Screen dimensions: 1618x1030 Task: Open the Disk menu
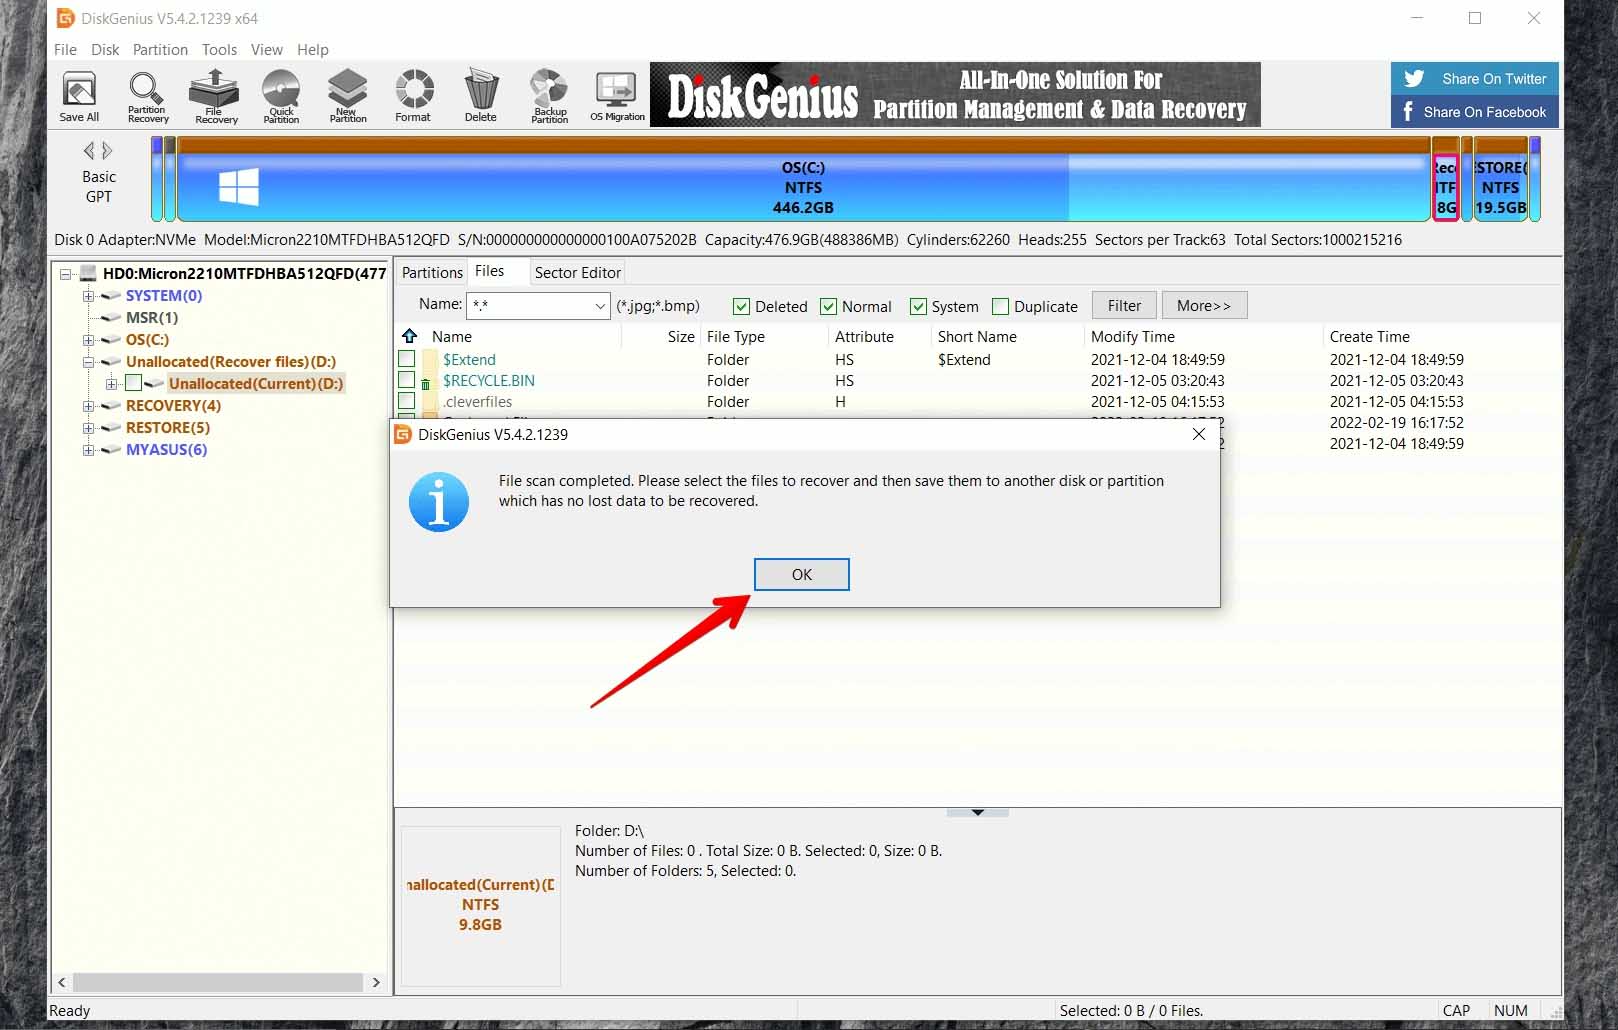[x=105, y=49]
